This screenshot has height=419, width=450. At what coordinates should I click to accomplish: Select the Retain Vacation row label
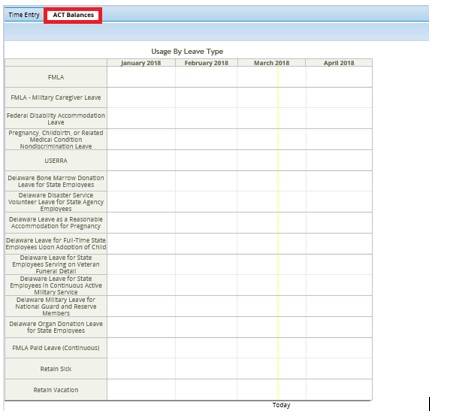pyautogui.click(x=56, y=390)
